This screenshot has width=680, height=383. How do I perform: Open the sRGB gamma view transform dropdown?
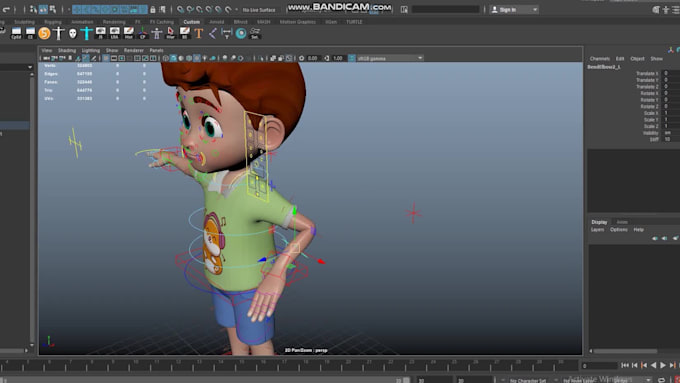point(389,58)
